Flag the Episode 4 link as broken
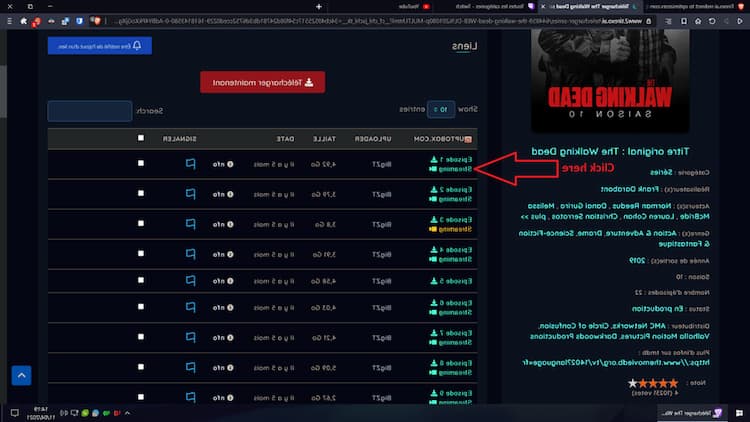The height and width of the screenshot is (422, 750). pyautogui.click(x=190, y=254)
